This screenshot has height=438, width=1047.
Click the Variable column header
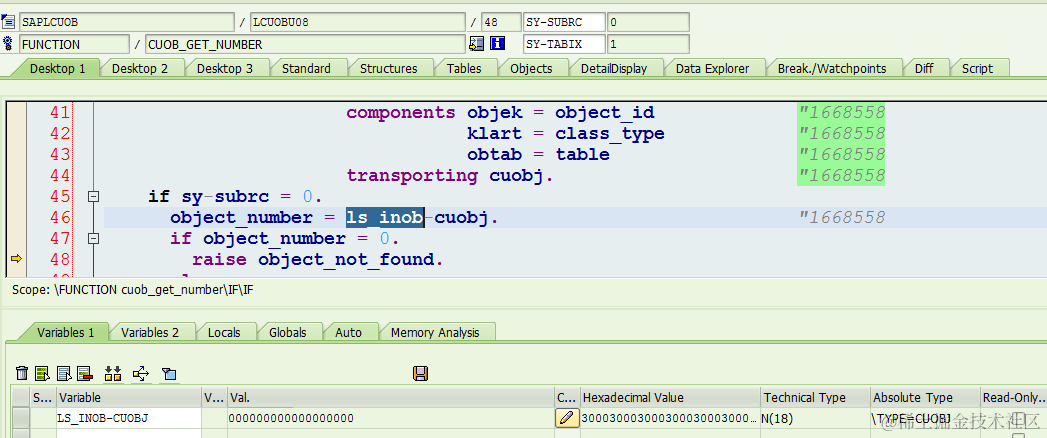point(129,397)
